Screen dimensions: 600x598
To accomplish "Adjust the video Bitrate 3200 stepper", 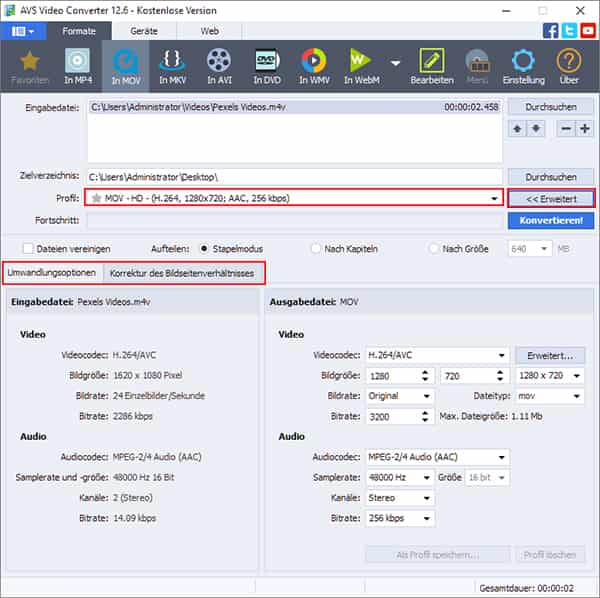I will pyautogui.click(x=425, y=416).
